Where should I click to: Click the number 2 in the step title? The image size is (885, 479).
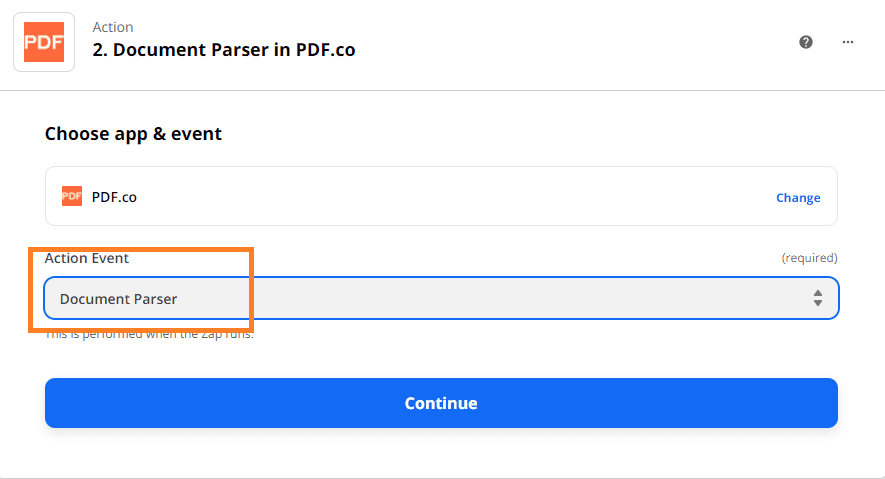tap(98, 50)
